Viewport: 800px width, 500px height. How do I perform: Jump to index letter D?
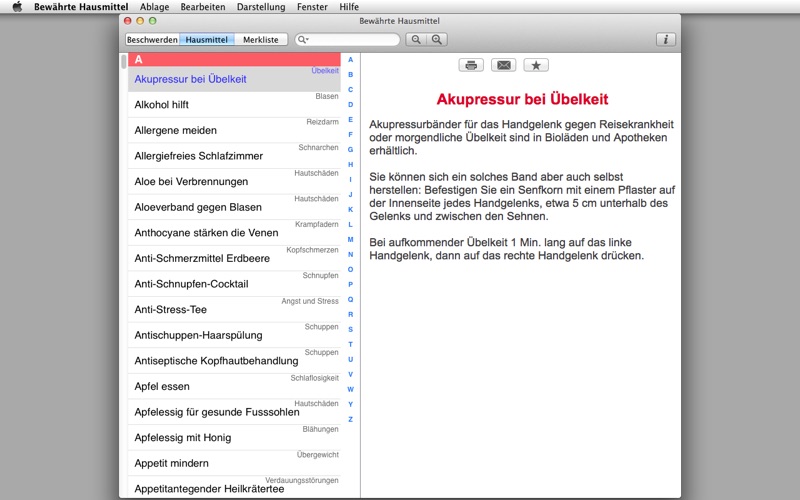(x=351, y=105)
